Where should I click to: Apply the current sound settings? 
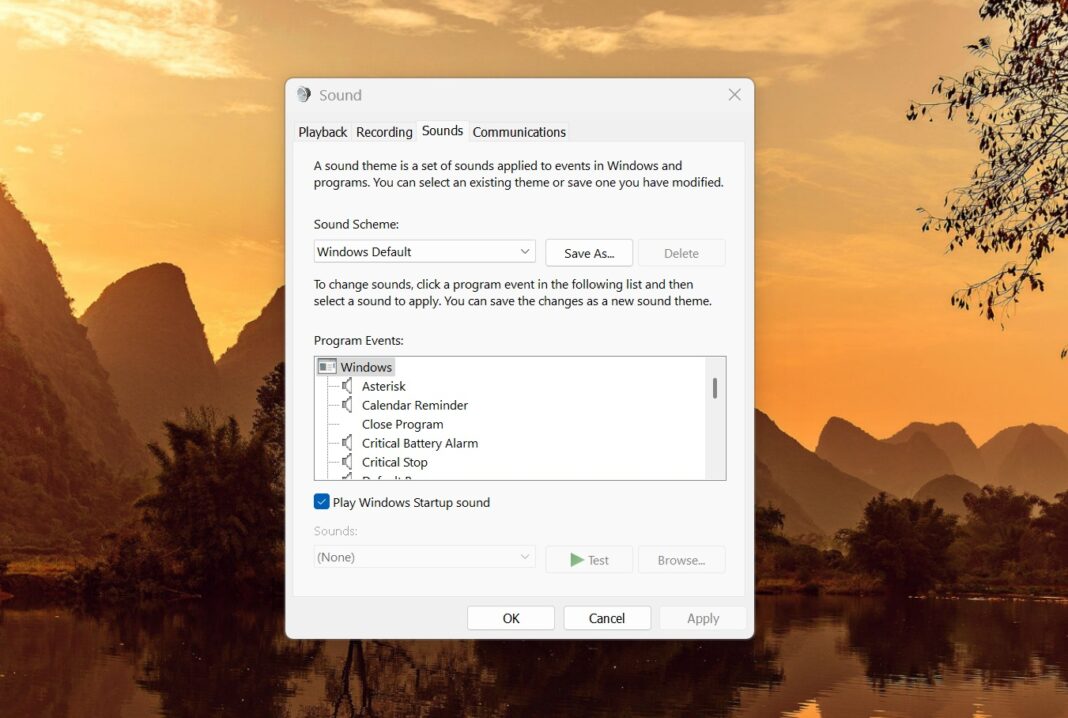pyautogui.click(x=702, y=617)
